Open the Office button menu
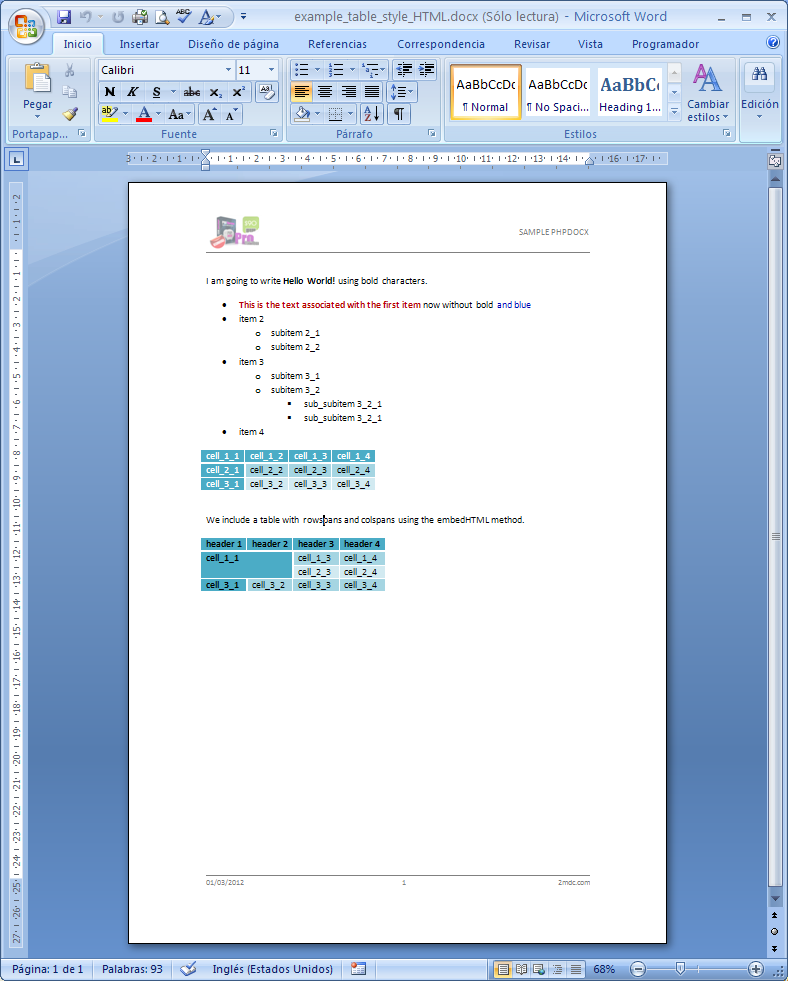Image resolution: width=788 pixels, height=981 pixels. [x=26, y=27]
